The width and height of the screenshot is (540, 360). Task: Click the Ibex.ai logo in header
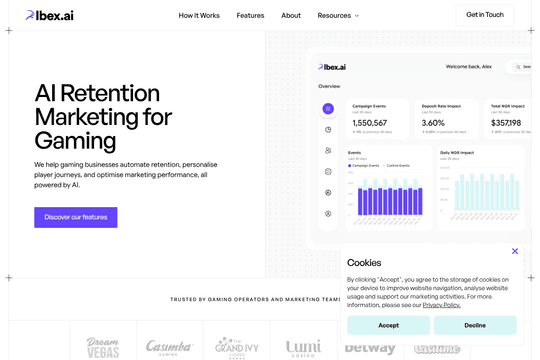coord(50,16)
